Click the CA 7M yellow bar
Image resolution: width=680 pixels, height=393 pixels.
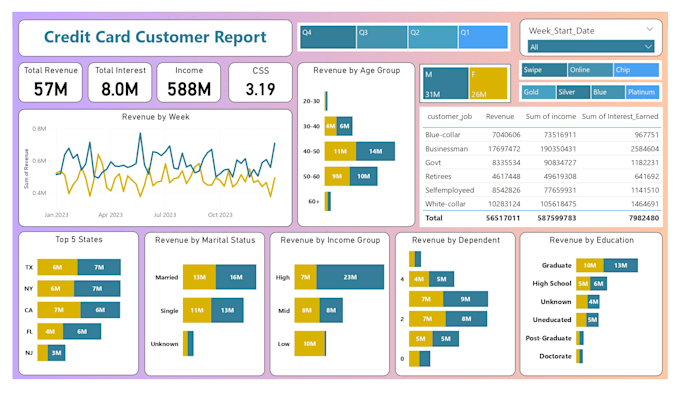(59, 310)
